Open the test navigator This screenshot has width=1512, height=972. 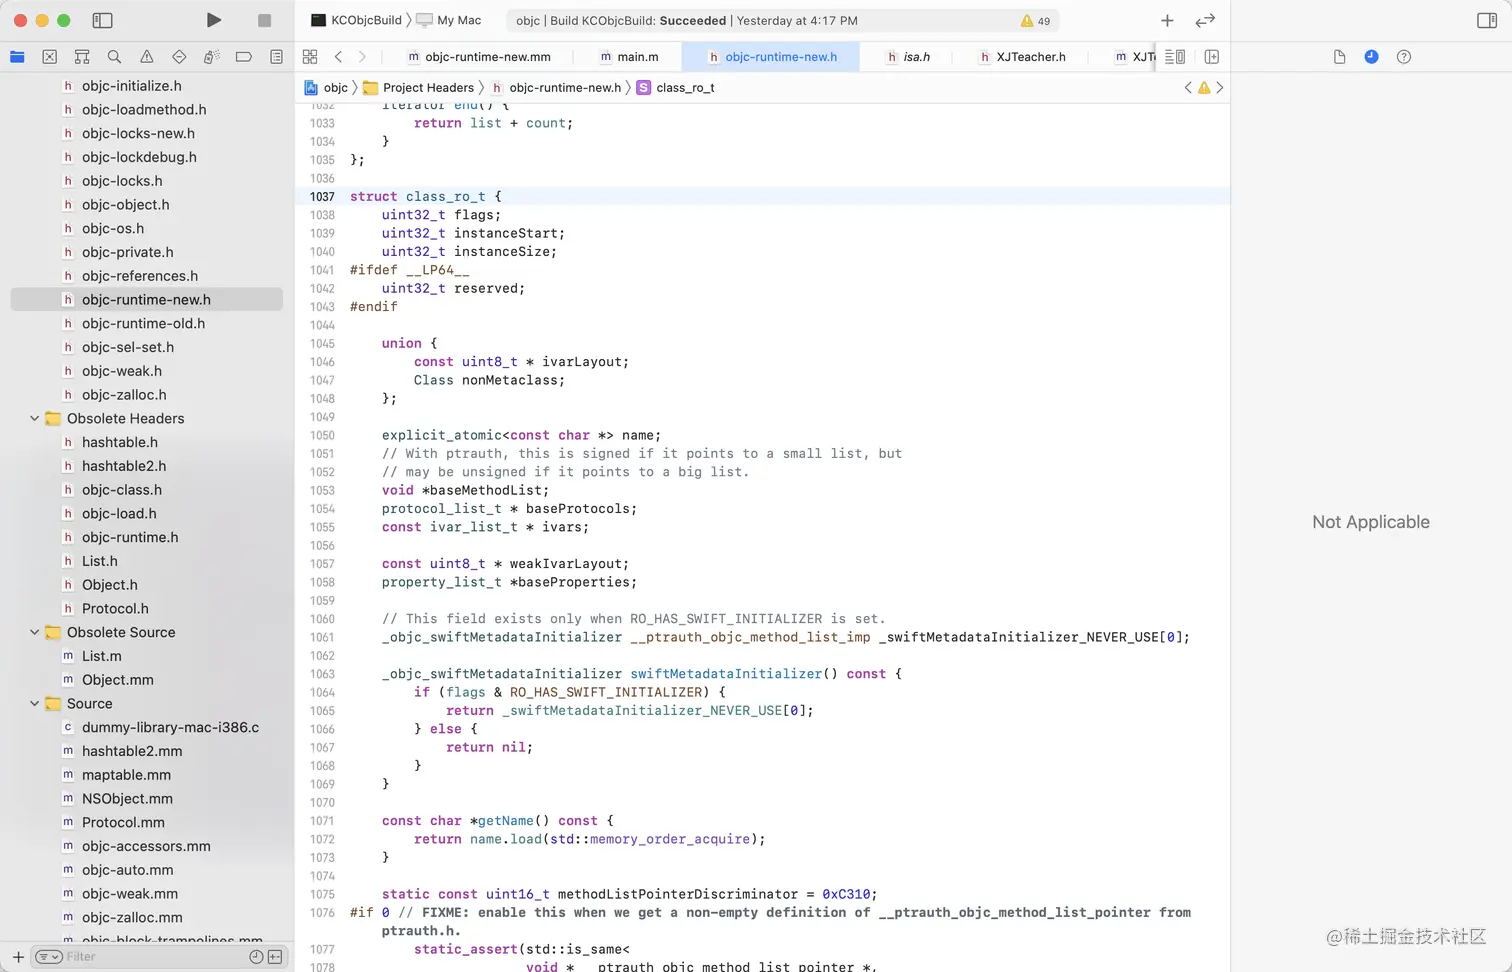click(x=179, y=57)
